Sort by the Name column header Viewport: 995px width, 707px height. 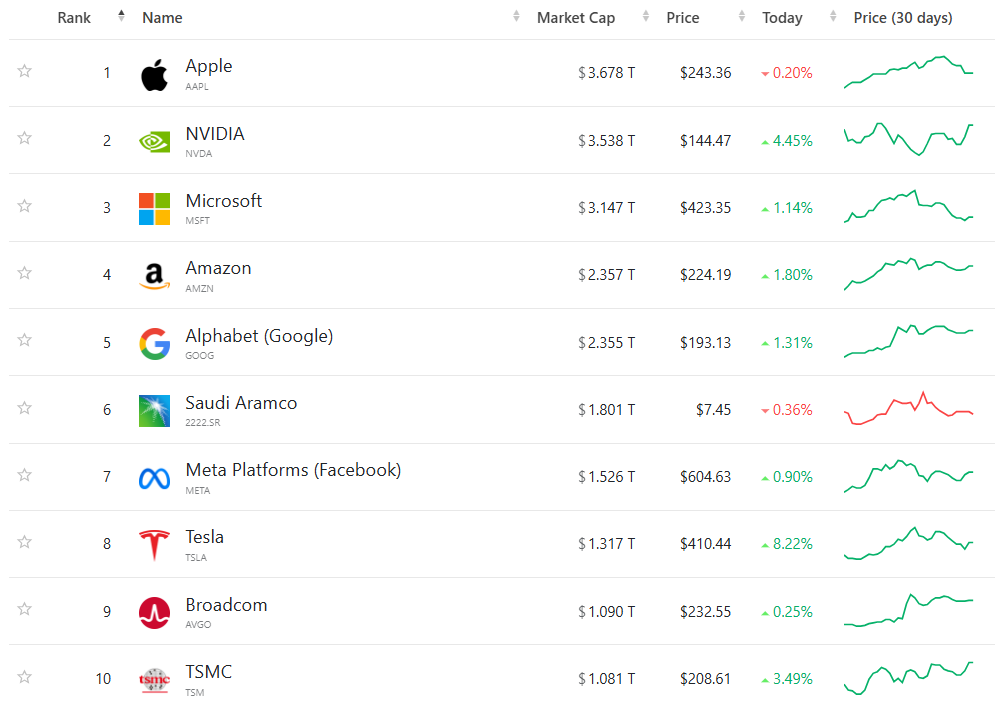(163, 18)
